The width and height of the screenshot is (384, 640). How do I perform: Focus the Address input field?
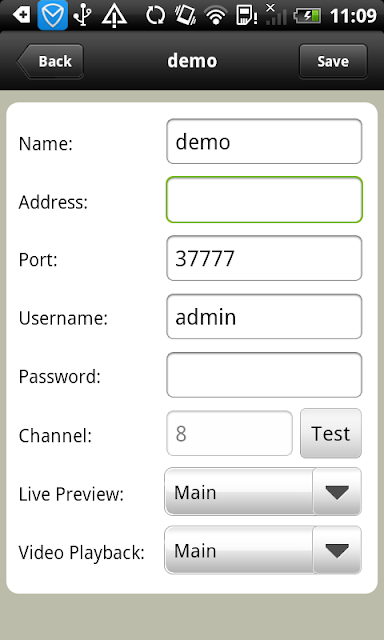tap(264, 200)
